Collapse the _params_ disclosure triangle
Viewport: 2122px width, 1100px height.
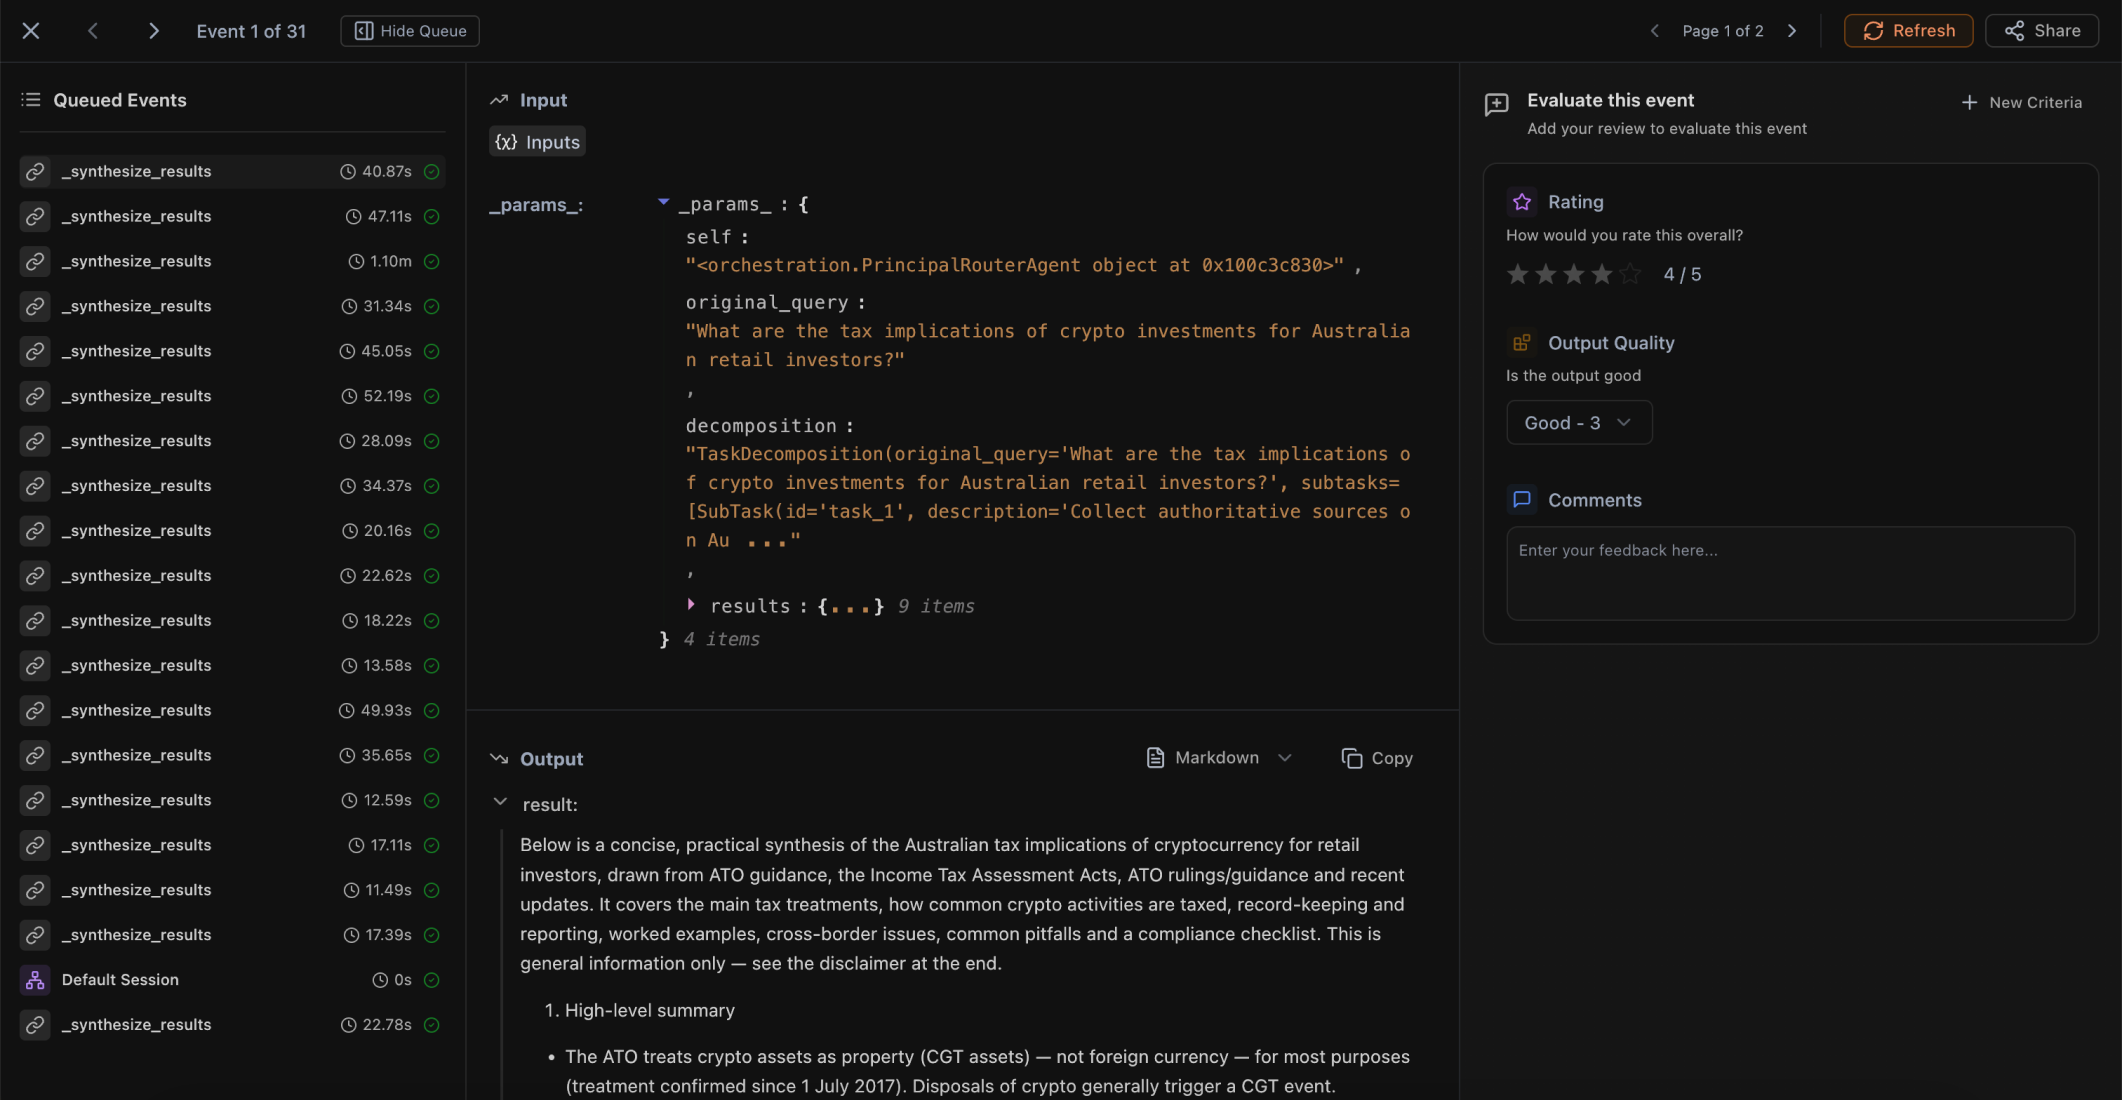point(663,201)
